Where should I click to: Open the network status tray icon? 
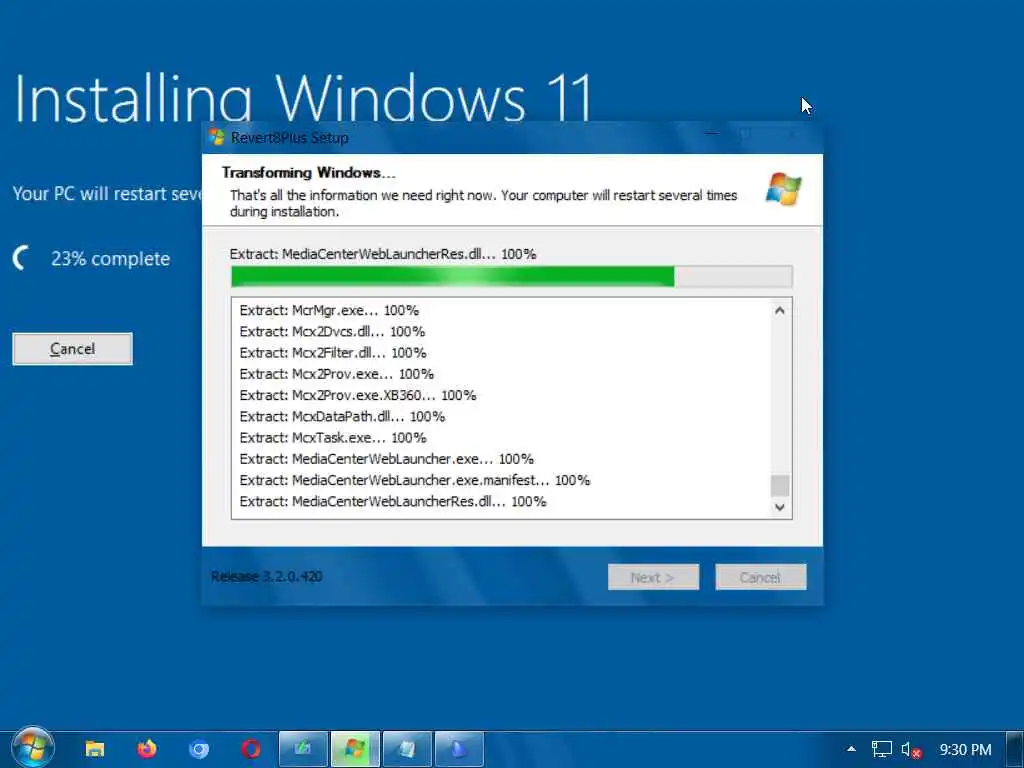click(x=882, y=749)
